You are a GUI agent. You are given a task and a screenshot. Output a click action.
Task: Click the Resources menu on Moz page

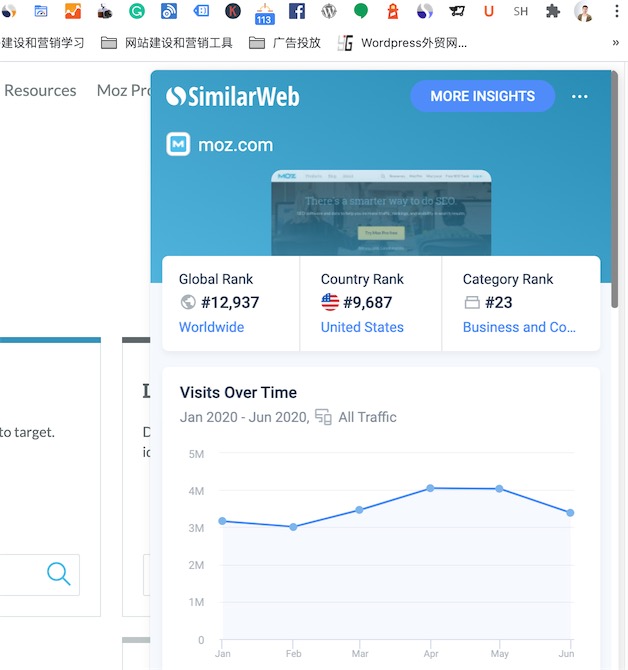click(40, 91)
